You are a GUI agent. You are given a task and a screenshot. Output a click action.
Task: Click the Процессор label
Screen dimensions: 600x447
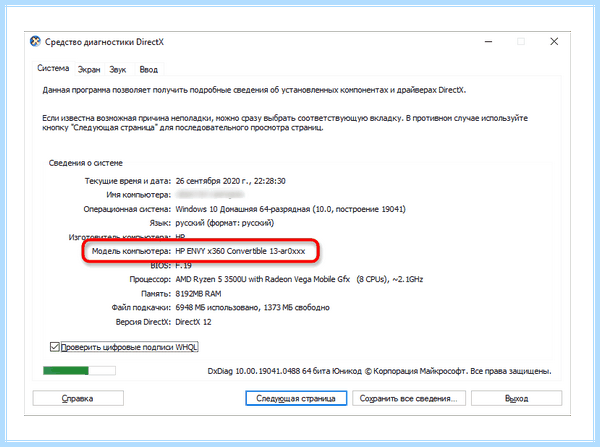150,279
